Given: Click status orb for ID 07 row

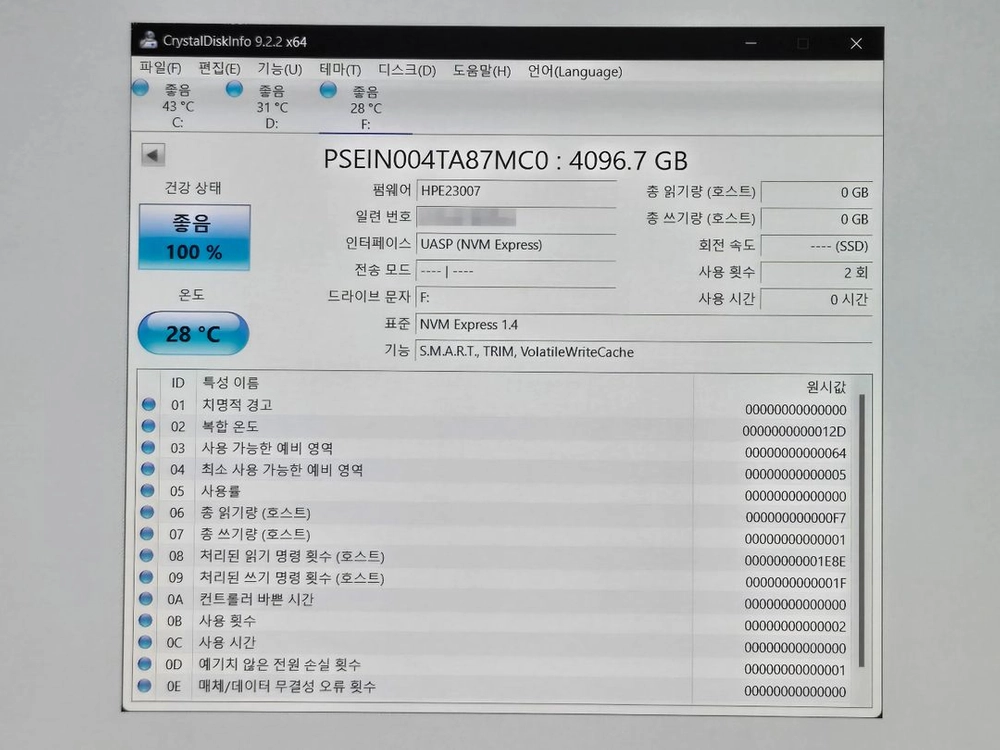Looking at the screenshot, I should [147, 533].
